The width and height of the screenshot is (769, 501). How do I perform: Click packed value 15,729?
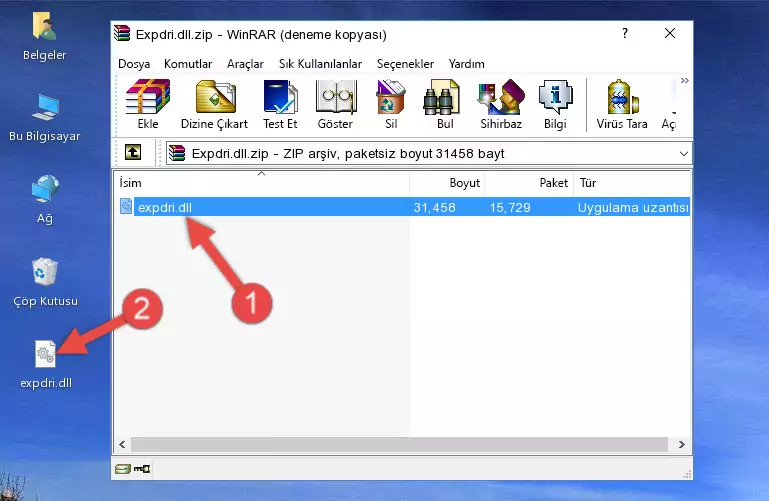pos(510,207)
